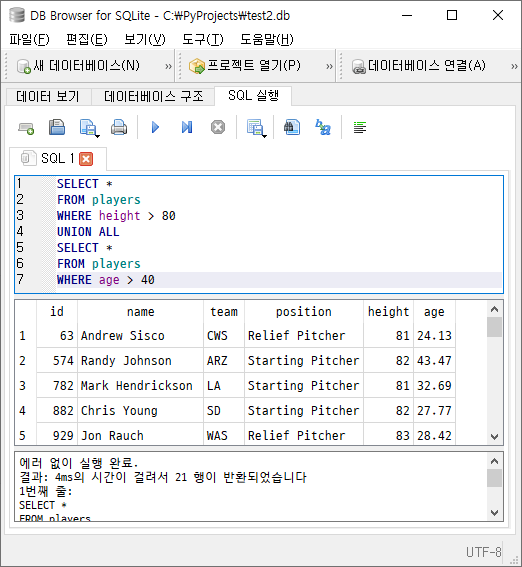Close the SQL 1 tab
Image resolution: width=522 pixels, height=567 pixels.
click(86, 159)
